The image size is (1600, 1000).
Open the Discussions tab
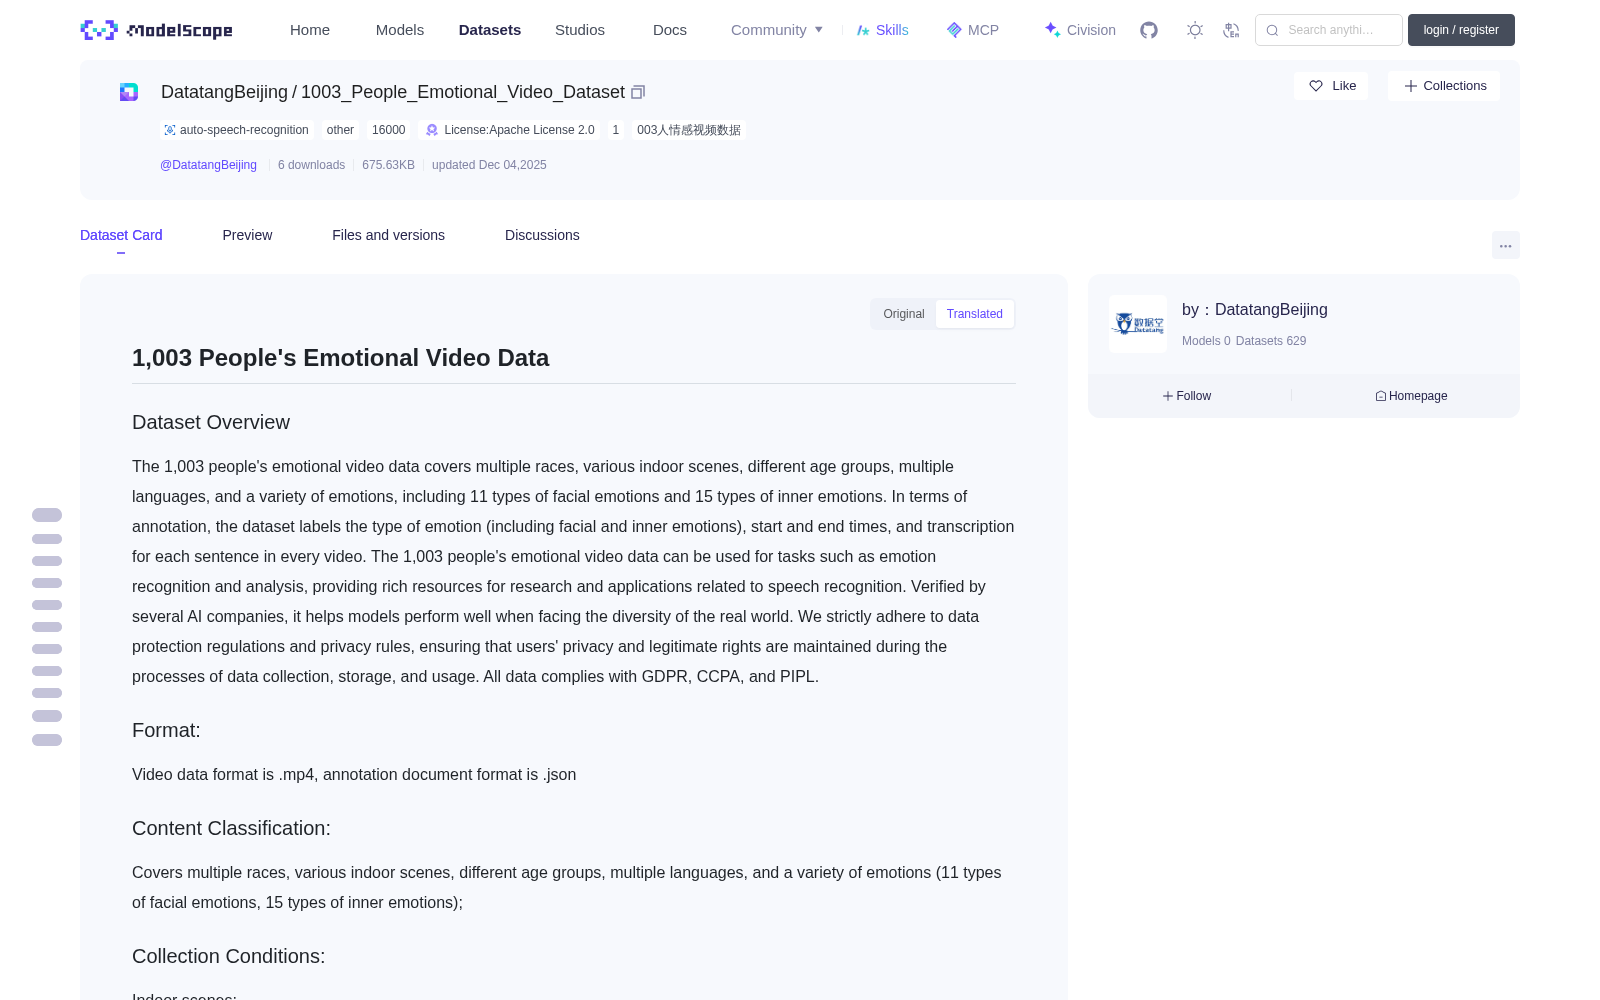(x=542, y=235)
